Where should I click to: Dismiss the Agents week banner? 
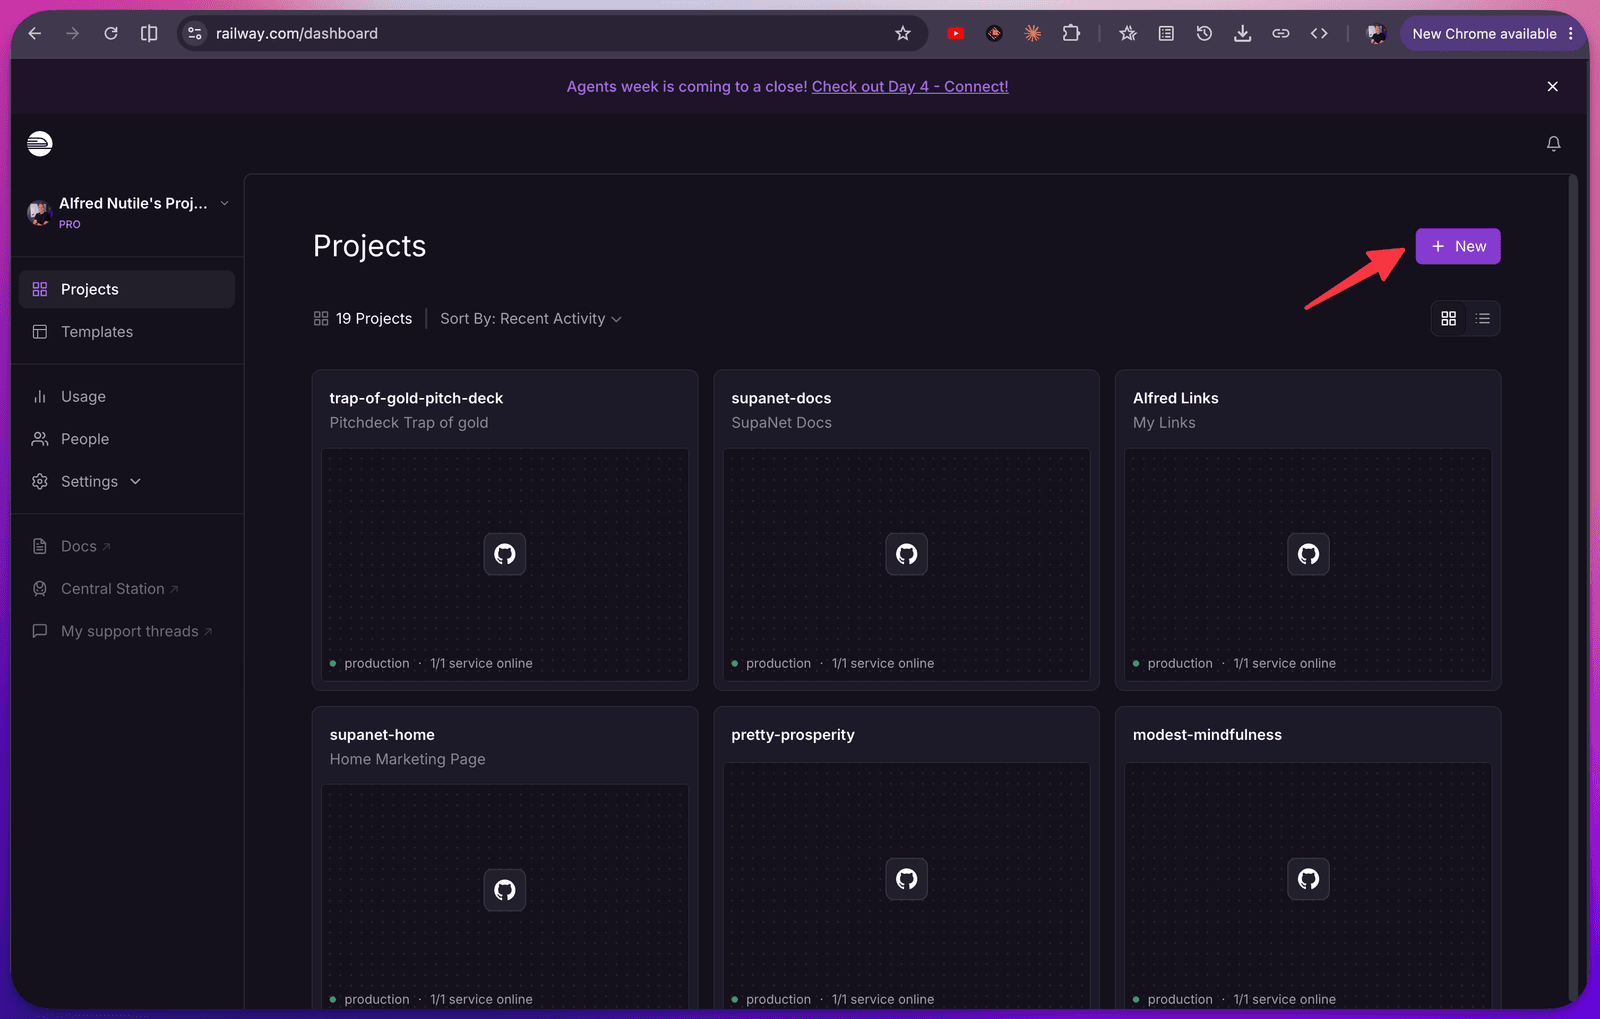coord(1552,87)
